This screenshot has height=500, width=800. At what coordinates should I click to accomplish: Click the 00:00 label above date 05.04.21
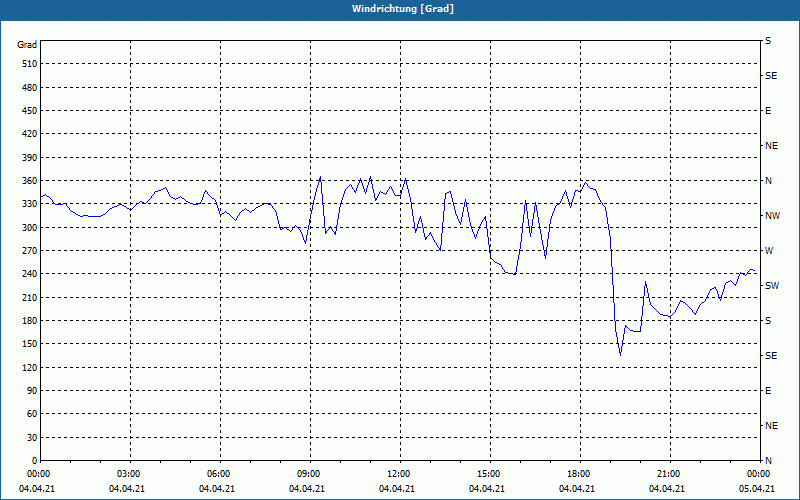pyautogui.click(x=758, y=474)
